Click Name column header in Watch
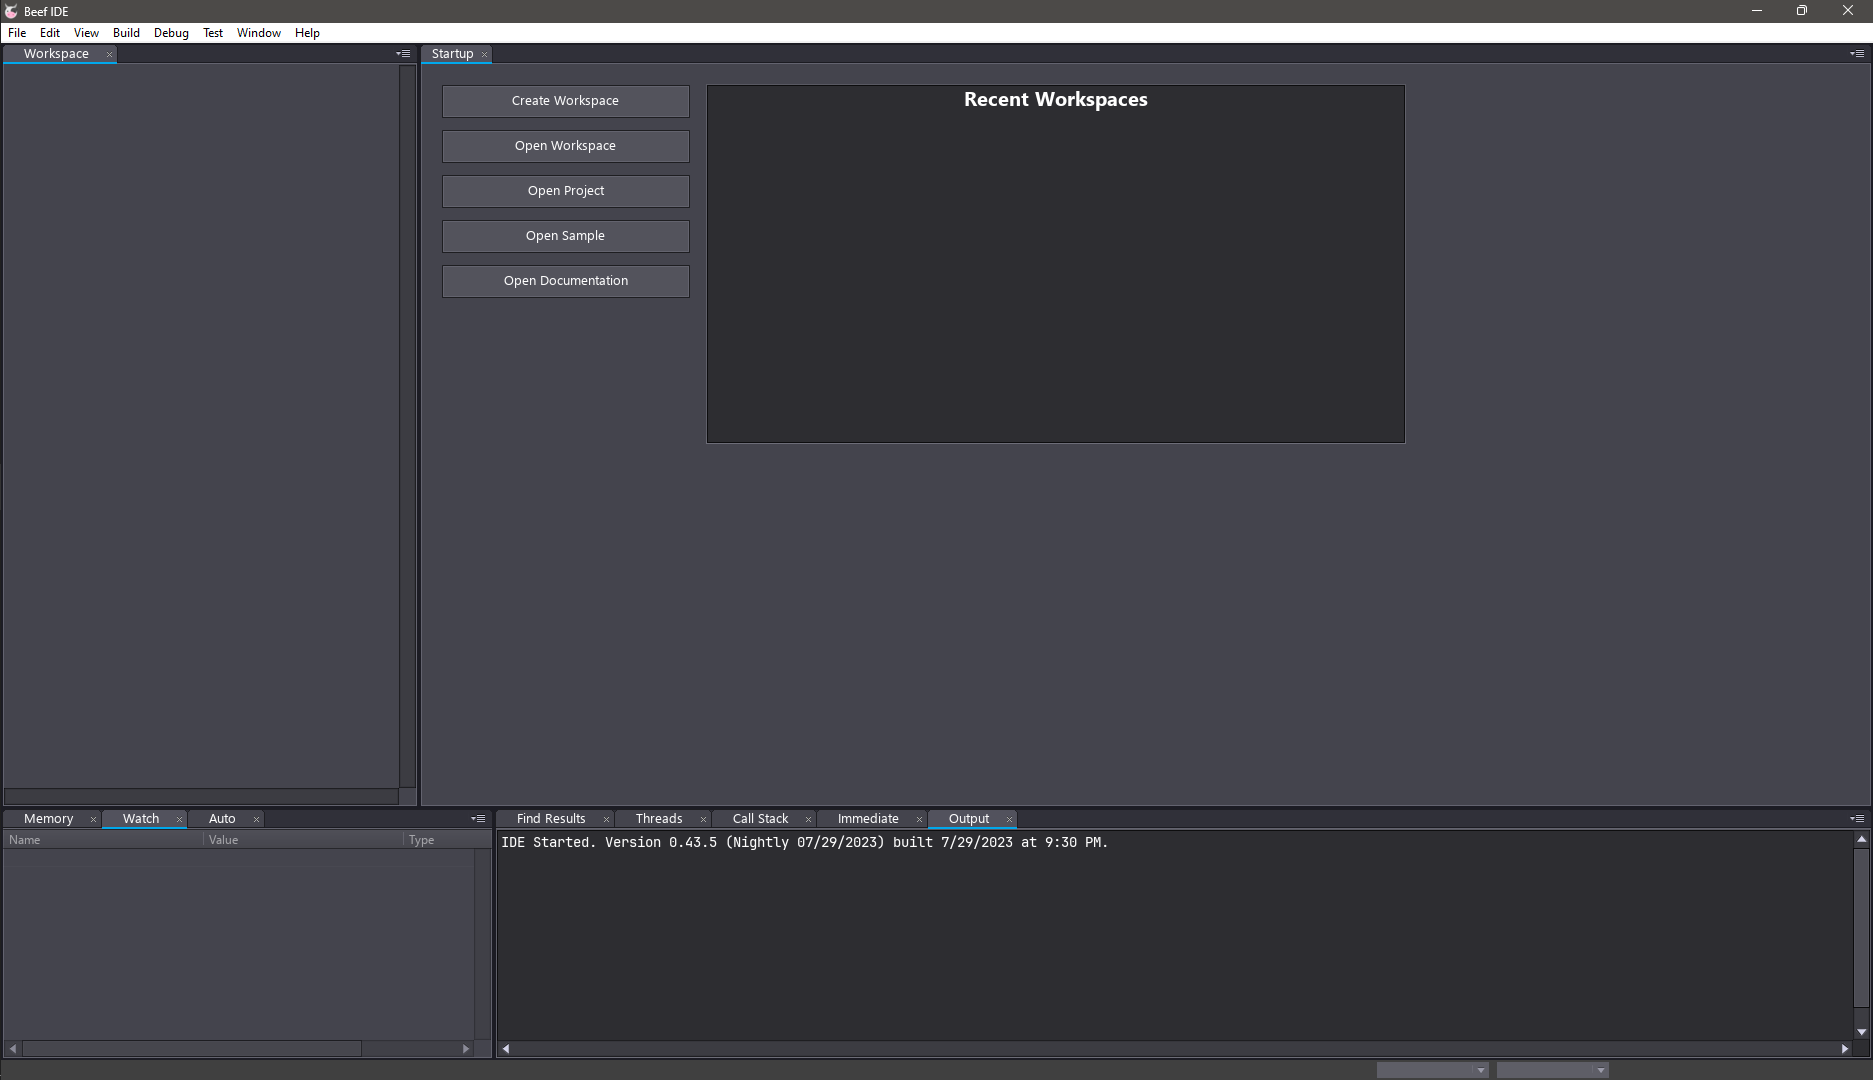 (104, 840)
